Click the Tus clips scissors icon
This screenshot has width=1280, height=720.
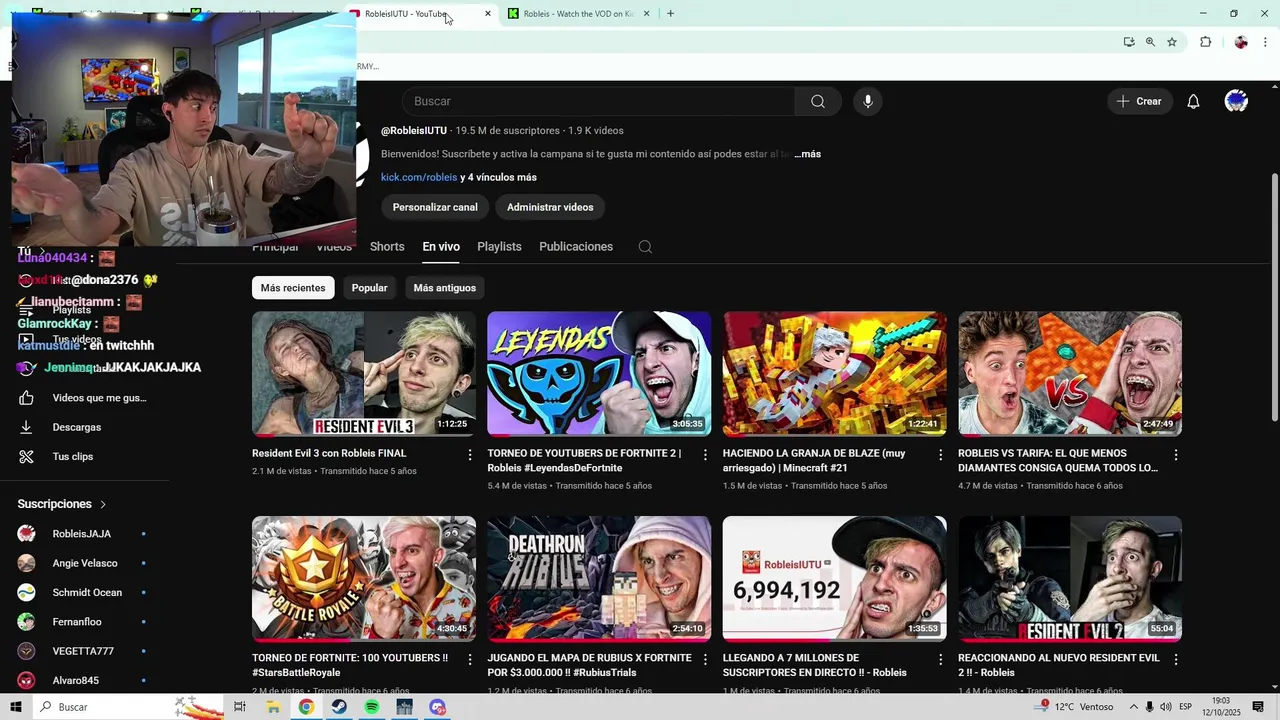pos(26,457)
